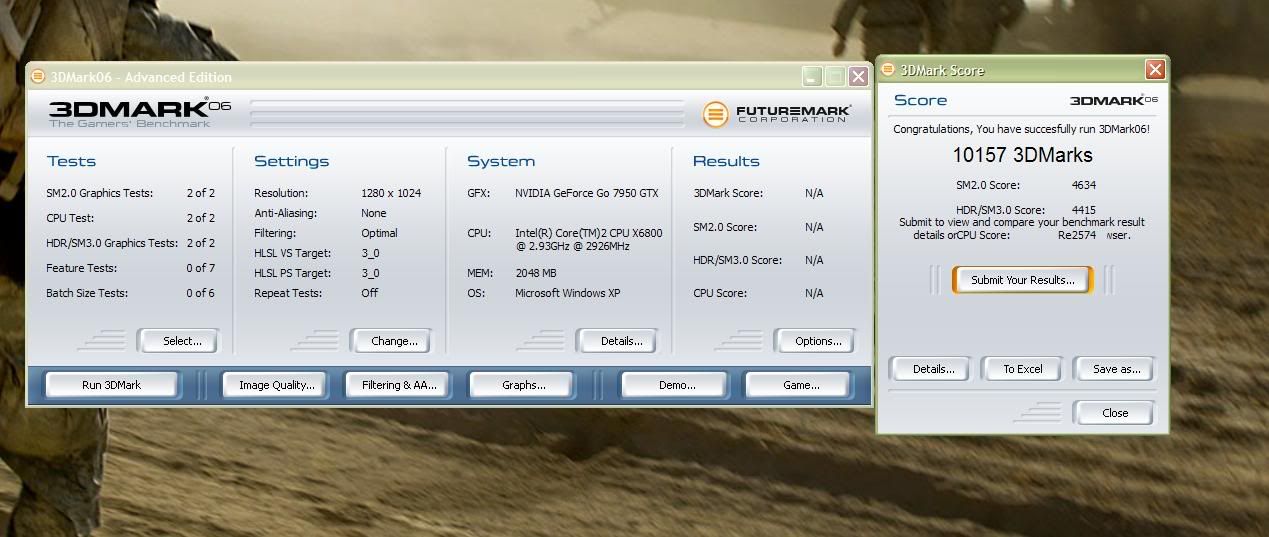Close the 3DMark06 main window
This screenshot has height=537, width=1269.
click(x=859, y=77)
